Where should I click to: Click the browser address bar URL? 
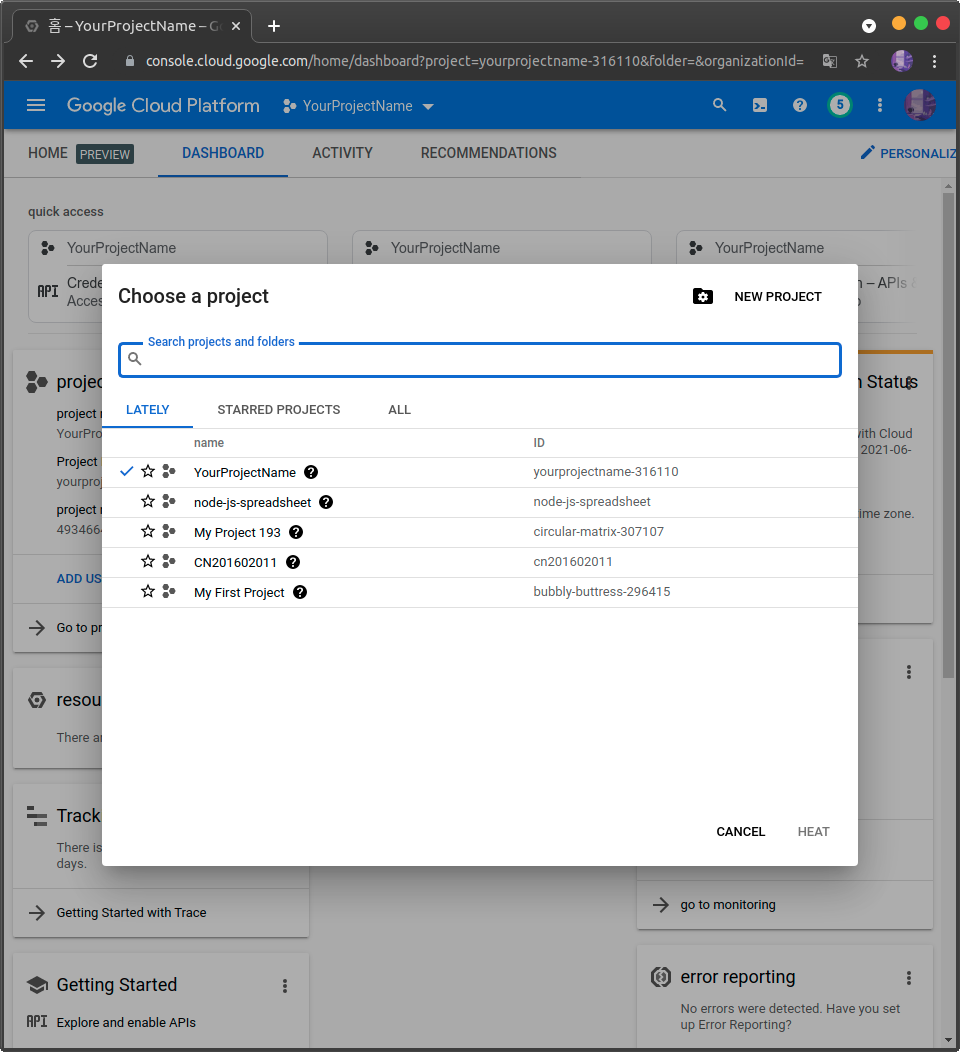pos(474,61)
